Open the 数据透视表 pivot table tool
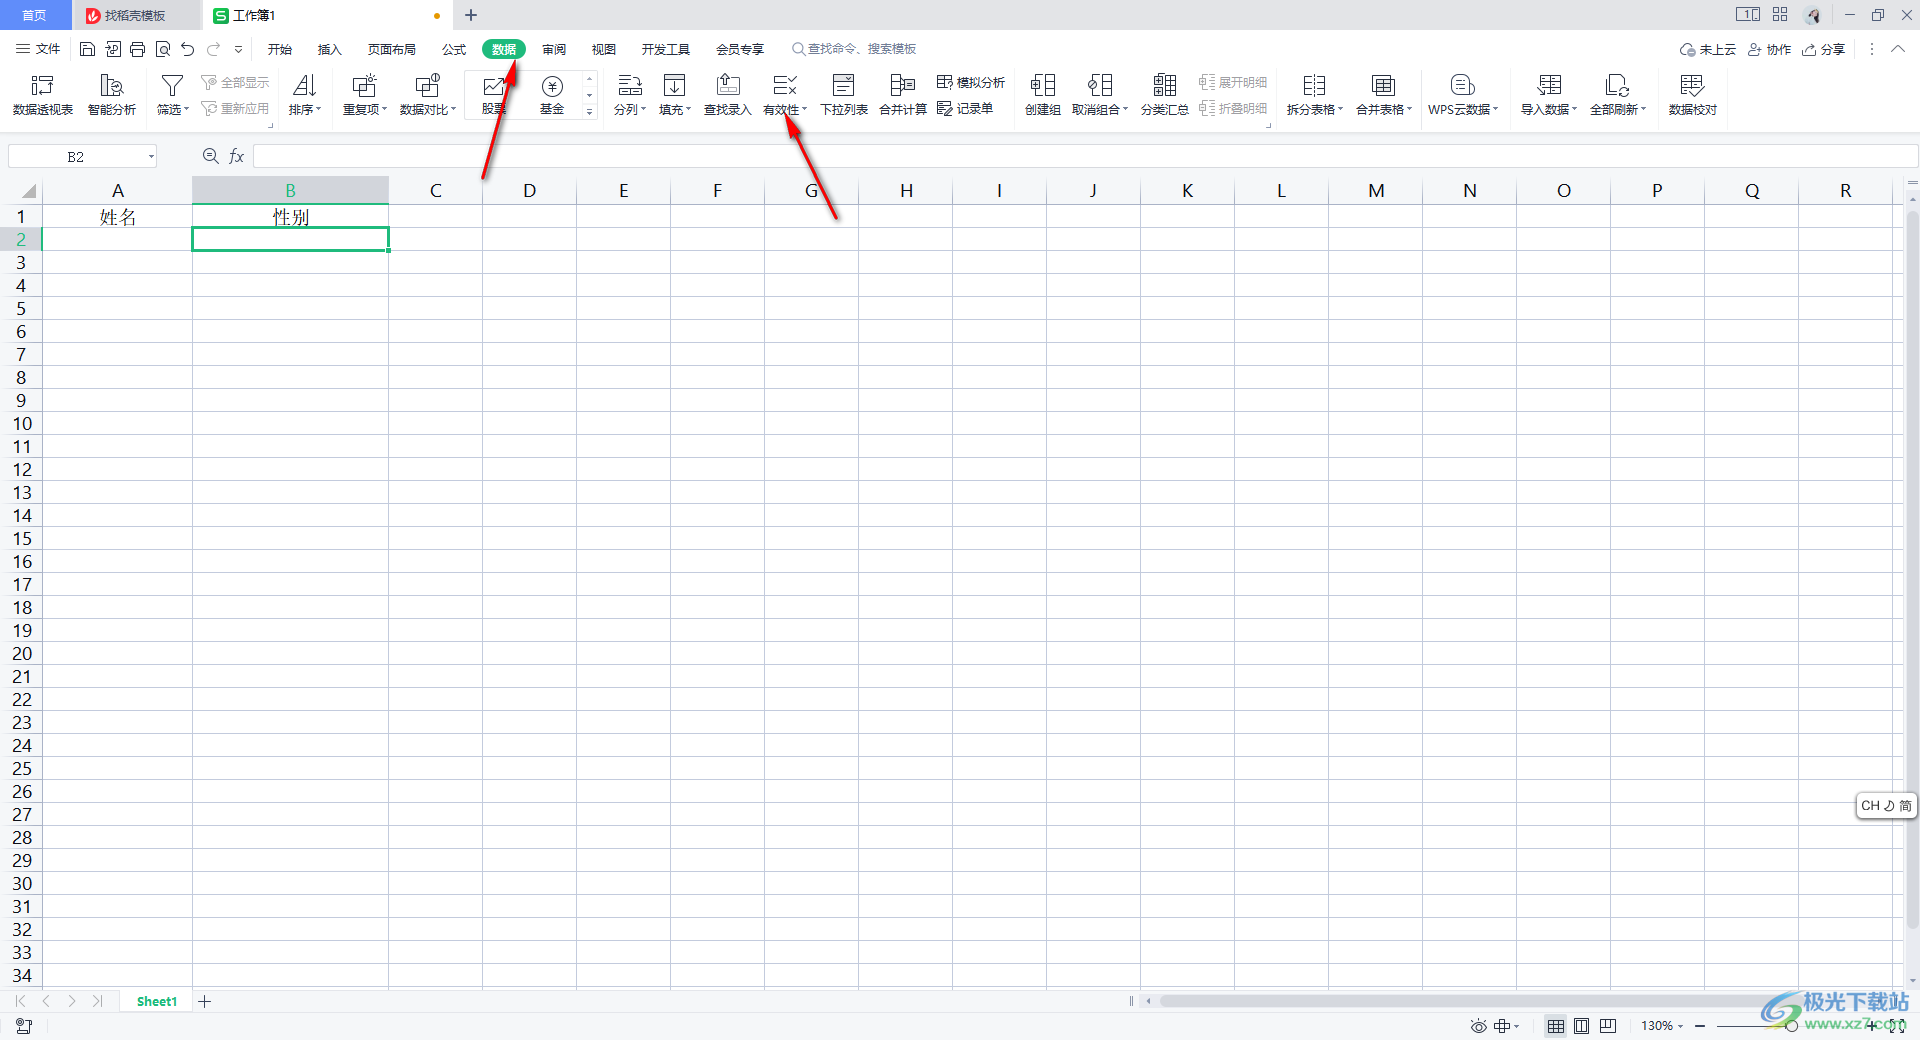This screenshot has height=1040, width=1920. [43, 95]
